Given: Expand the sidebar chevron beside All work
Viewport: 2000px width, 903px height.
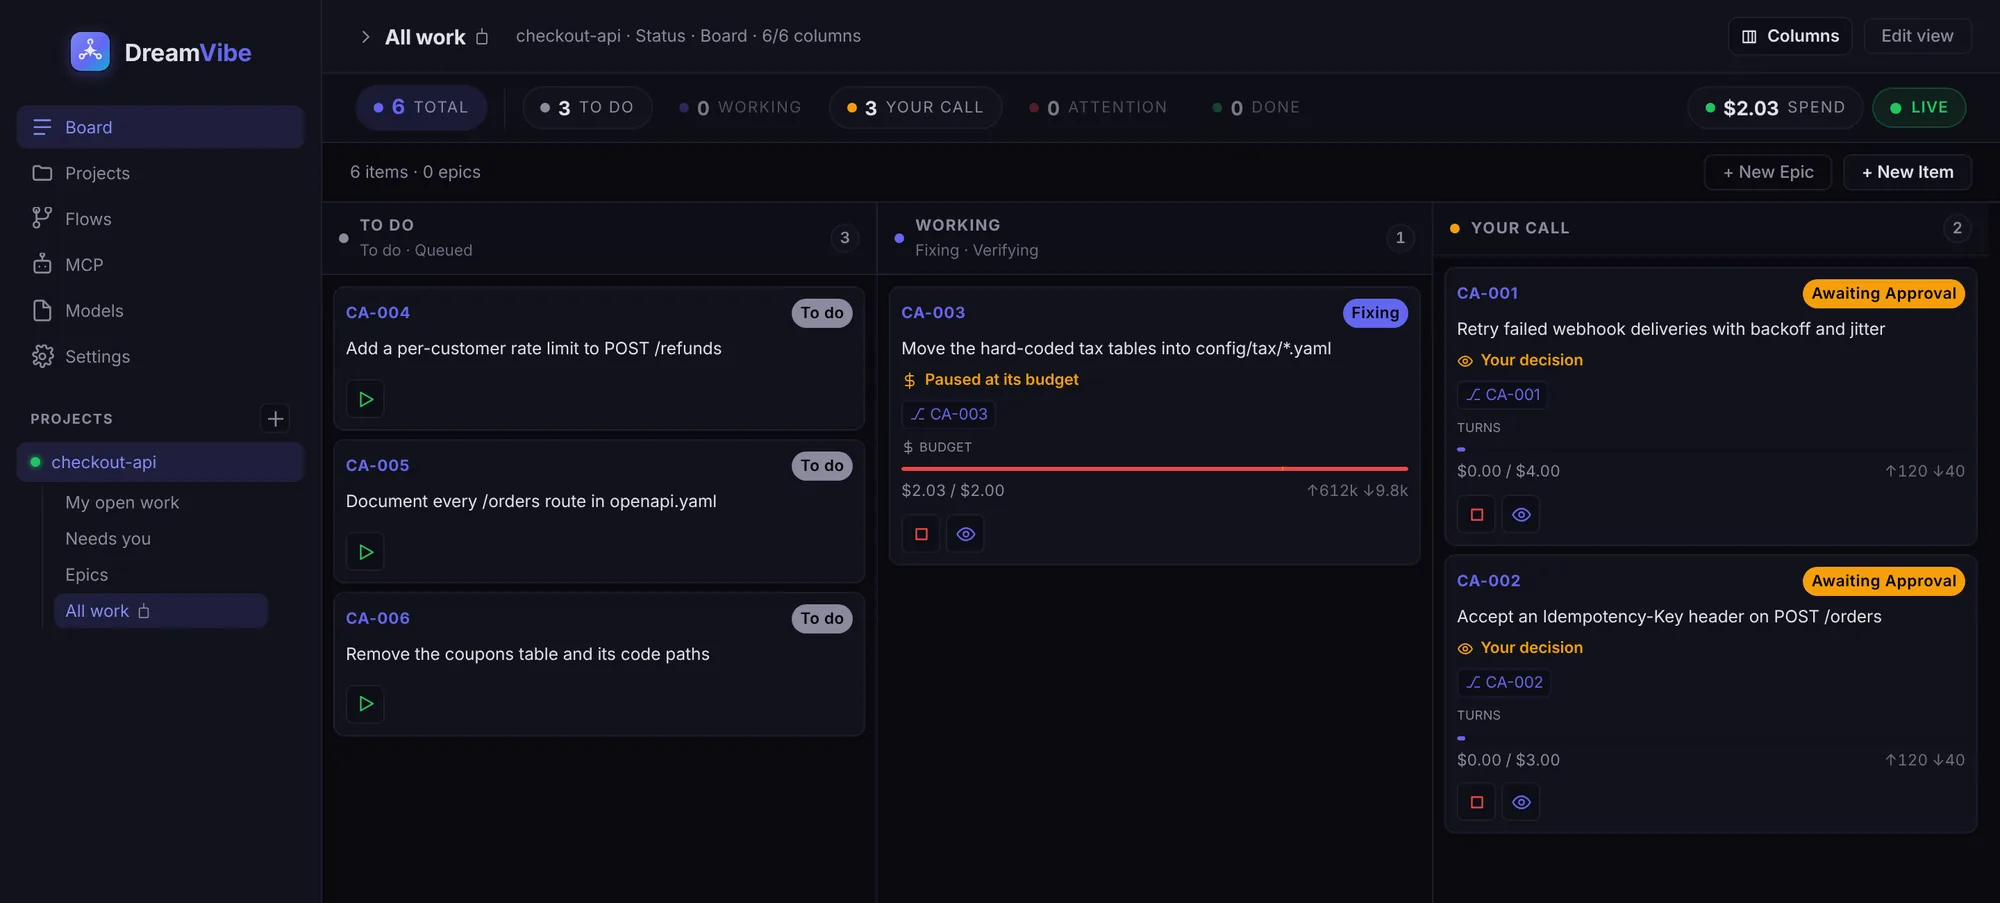Looking at the screenshot, I should coord(365,36).
